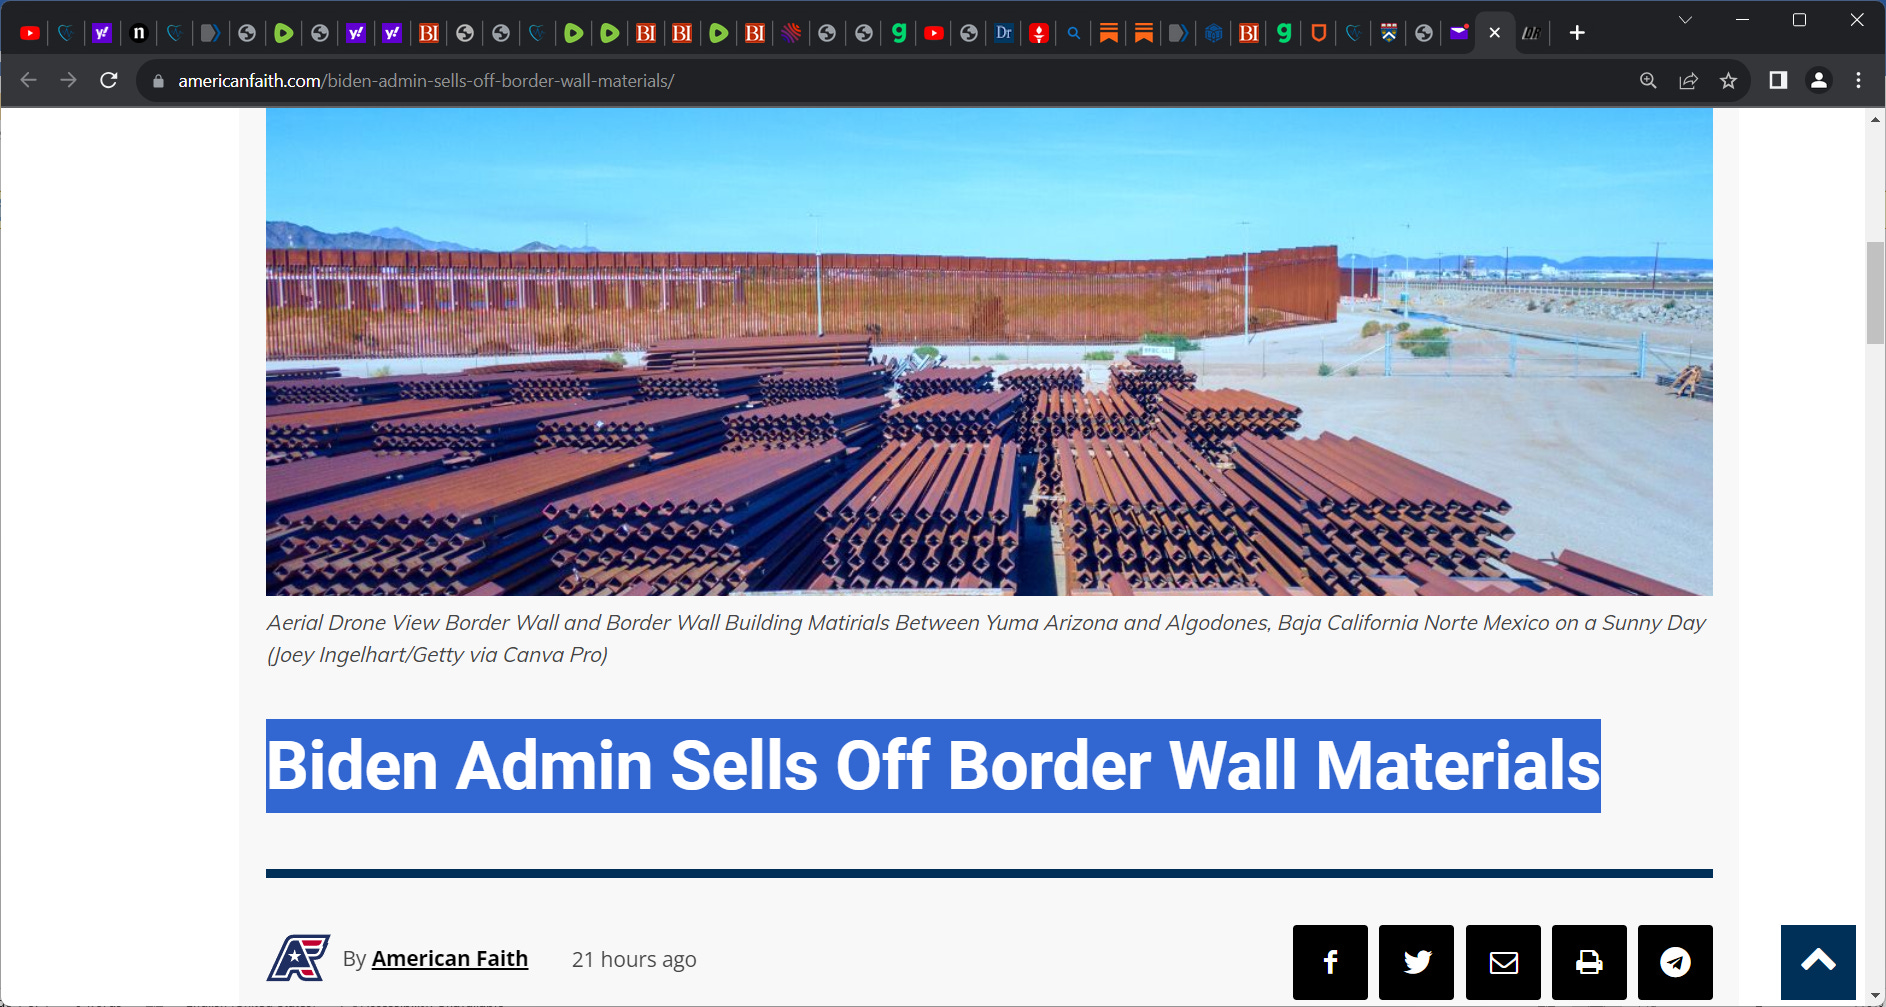Switch to the YouTube tab
The height and width of the screenshot is (1007, 1886).
pos(29,31)
